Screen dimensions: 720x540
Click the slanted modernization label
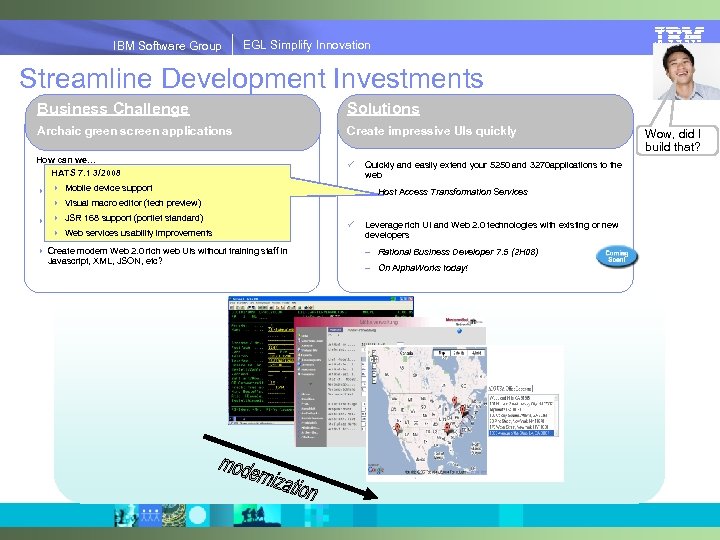(268, 479)
